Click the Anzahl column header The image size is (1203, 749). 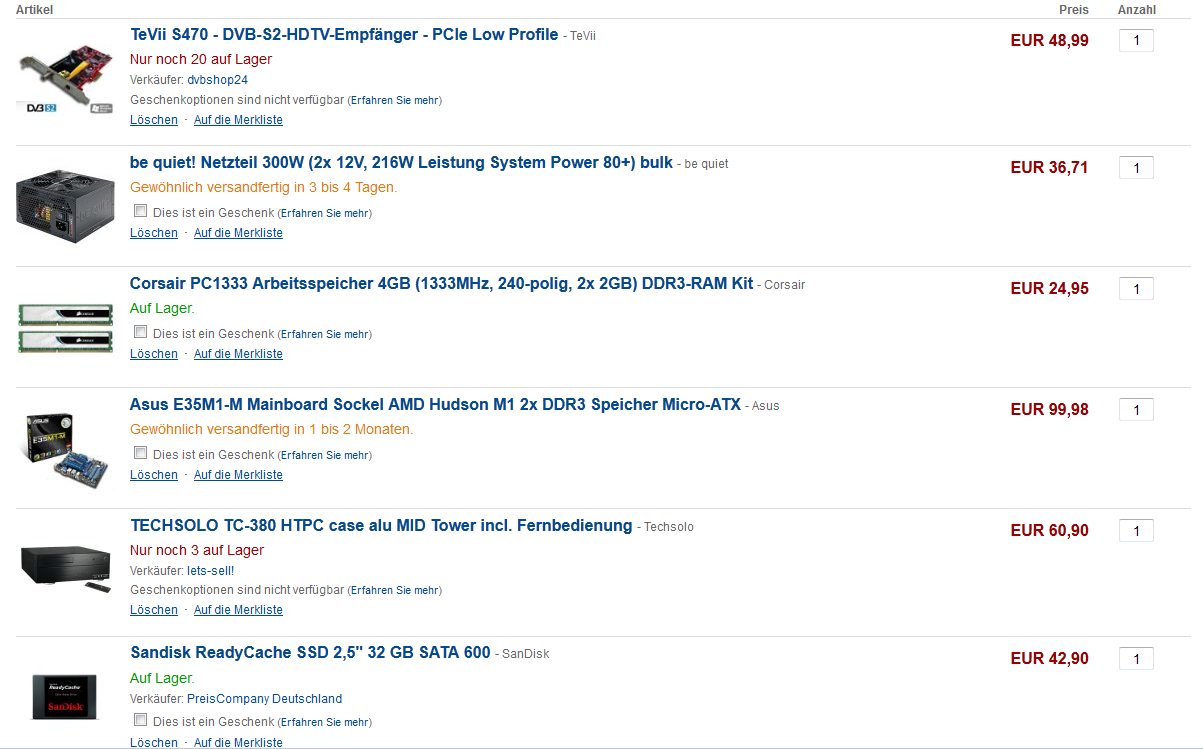point(1137,10)
